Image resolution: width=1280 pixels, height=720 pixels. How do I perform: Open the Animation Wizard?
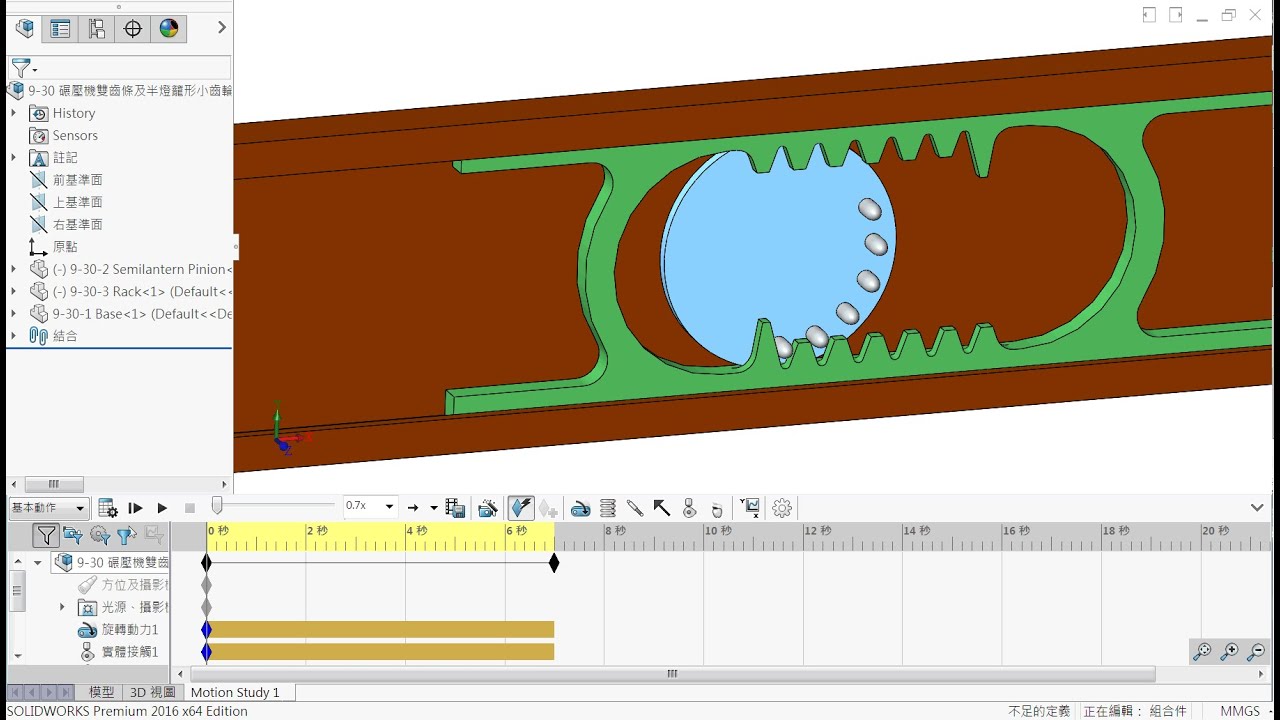tap(488, 508)
